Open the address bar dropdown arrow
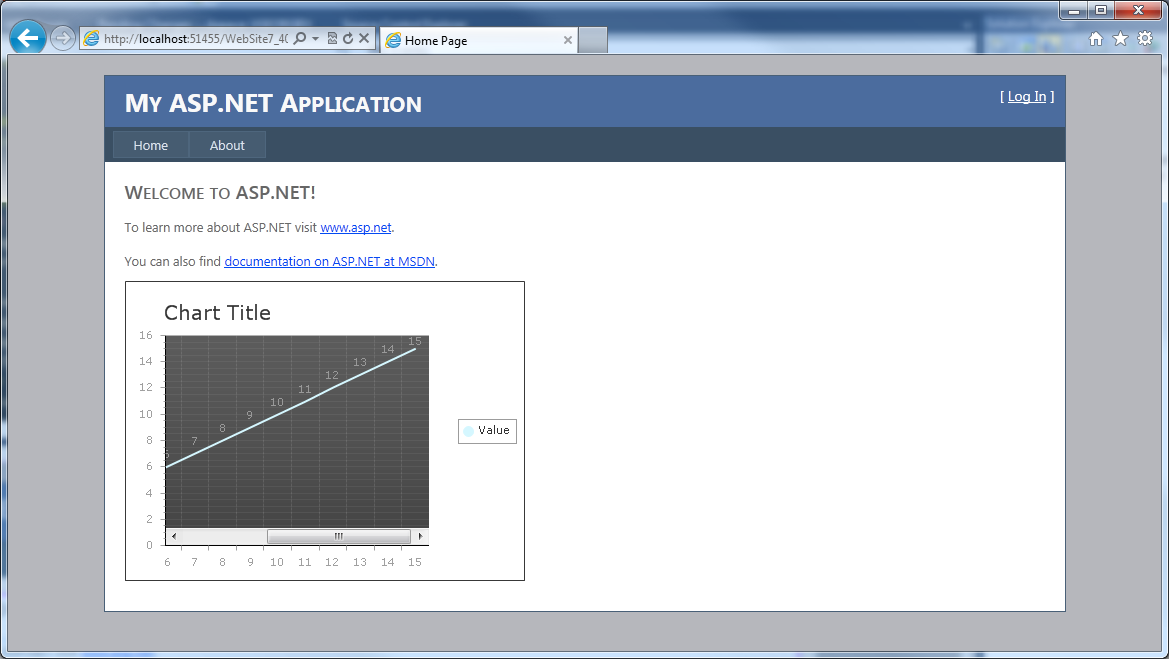Image resolution: width=1169 pixels, height=659 pixels. [315, 38]
